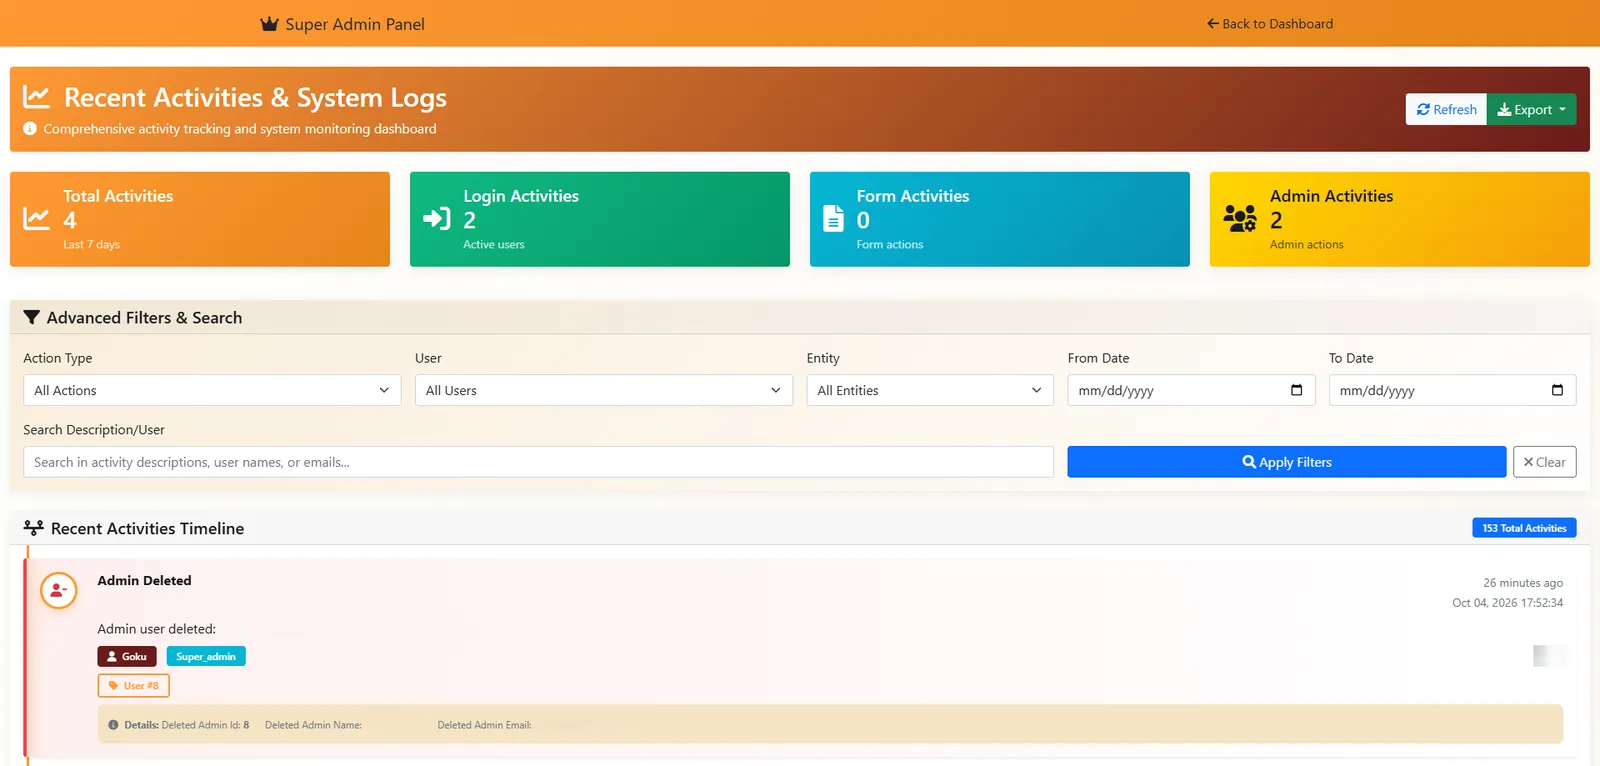
Task: Select the Admin Activities card title
Action: (1331, 196)
